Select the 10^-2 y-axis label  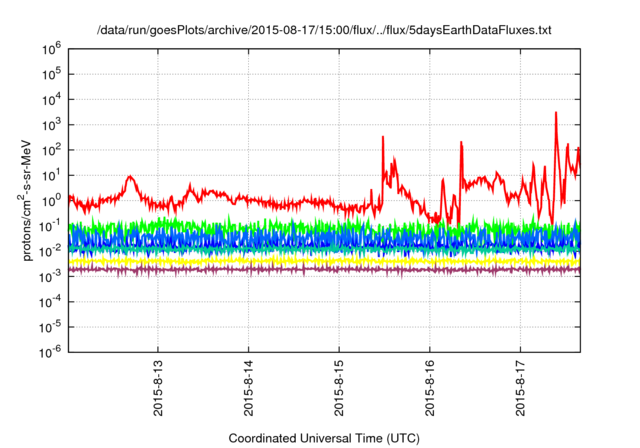pyautogui.click(x=50, y=252)
